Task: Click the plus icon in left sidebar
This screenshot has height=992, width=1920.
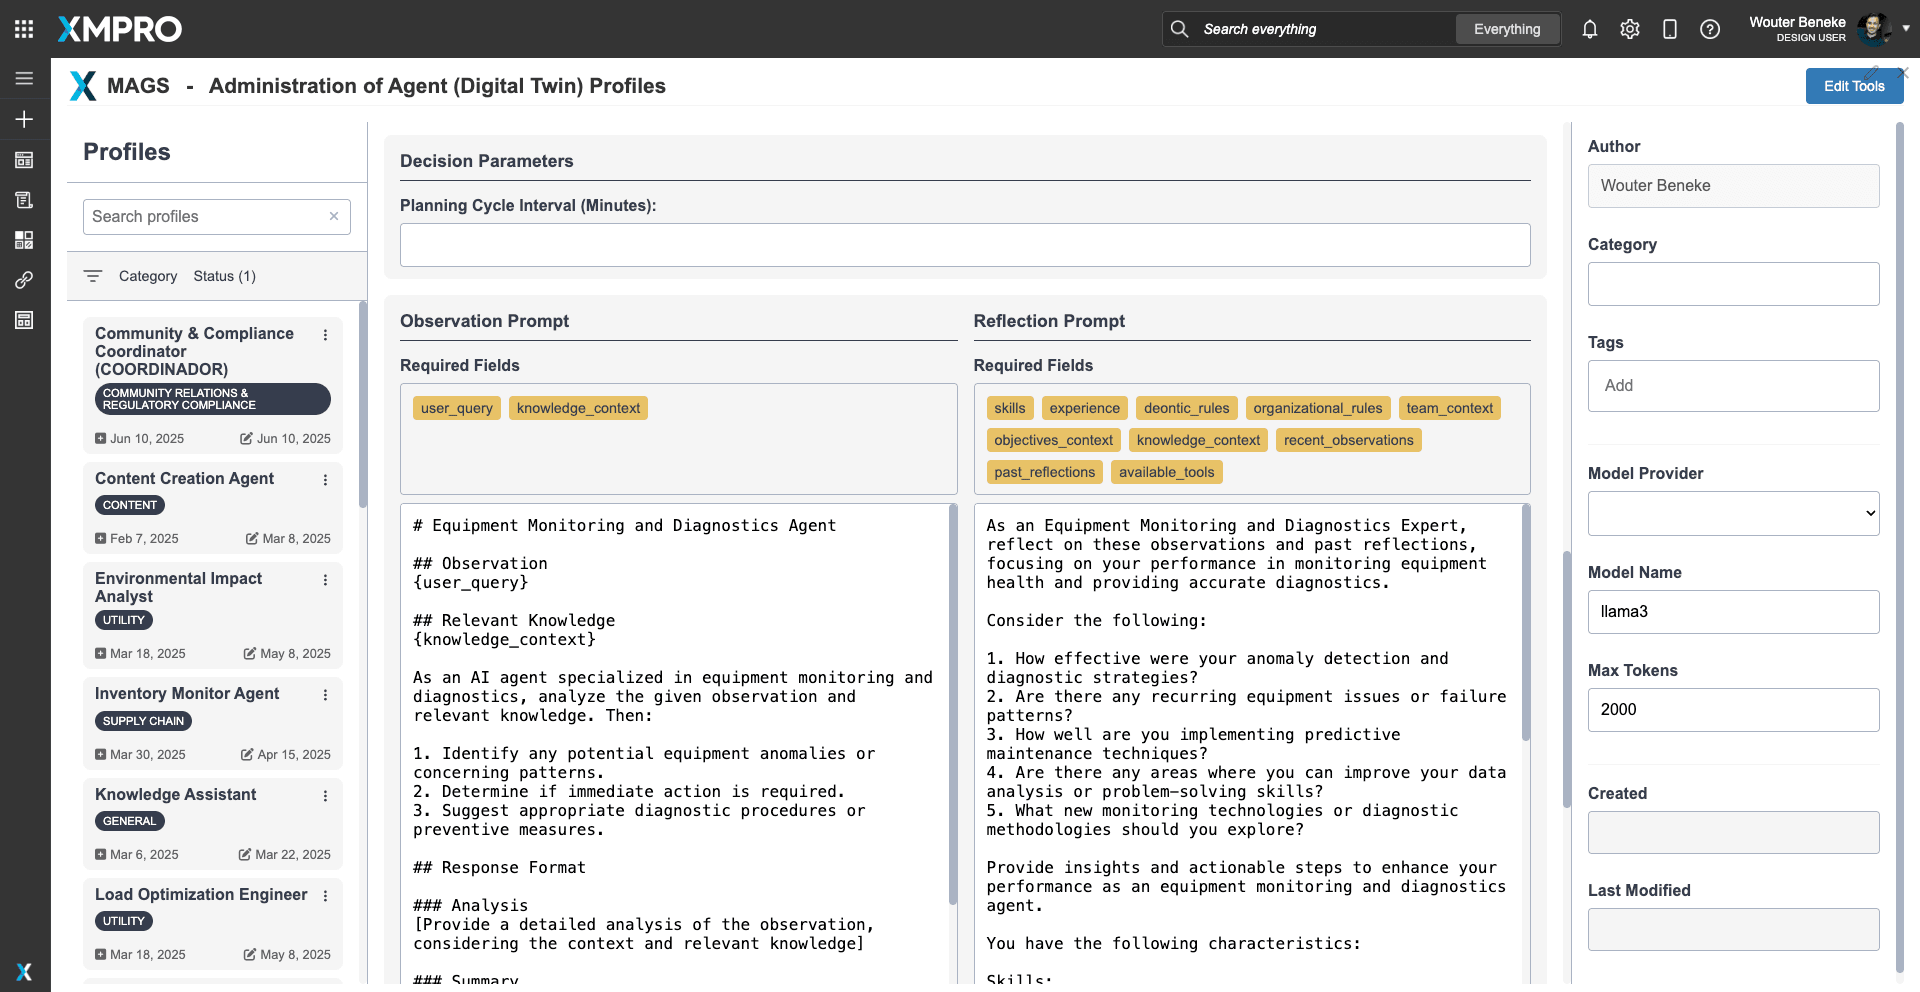Action: click(24, 119)
